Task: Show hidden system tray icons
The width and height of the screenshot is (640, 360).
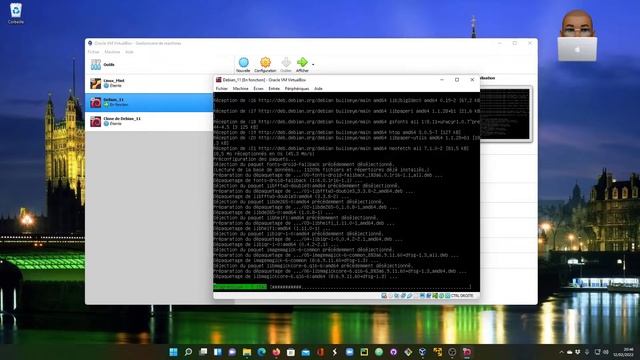Action: pos(561,352)
